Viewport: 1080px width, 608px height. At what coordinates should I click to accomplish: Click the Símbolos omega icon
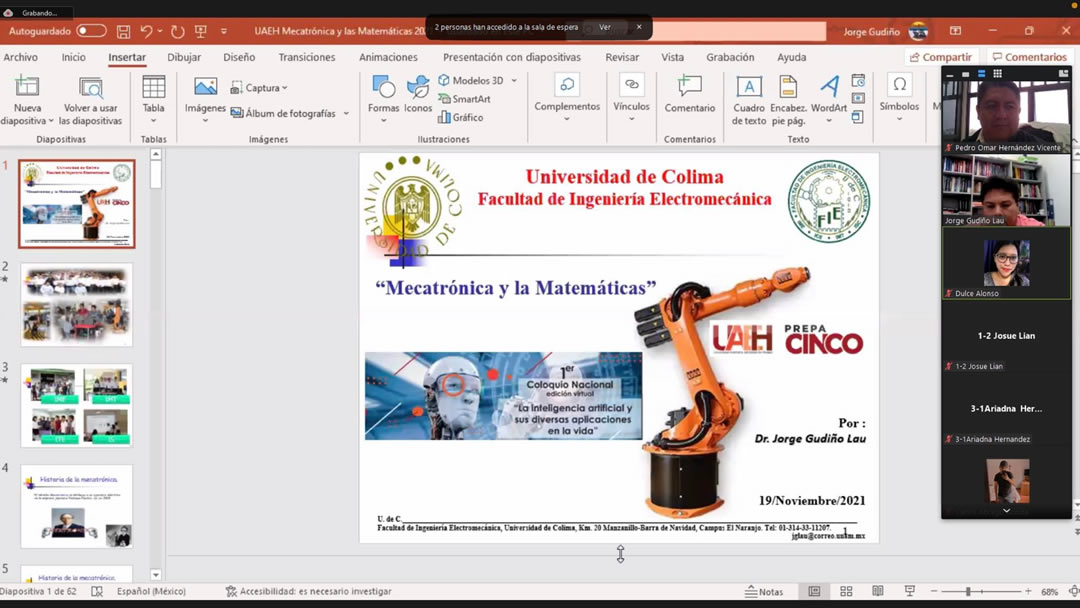click(x=900, y=85)
